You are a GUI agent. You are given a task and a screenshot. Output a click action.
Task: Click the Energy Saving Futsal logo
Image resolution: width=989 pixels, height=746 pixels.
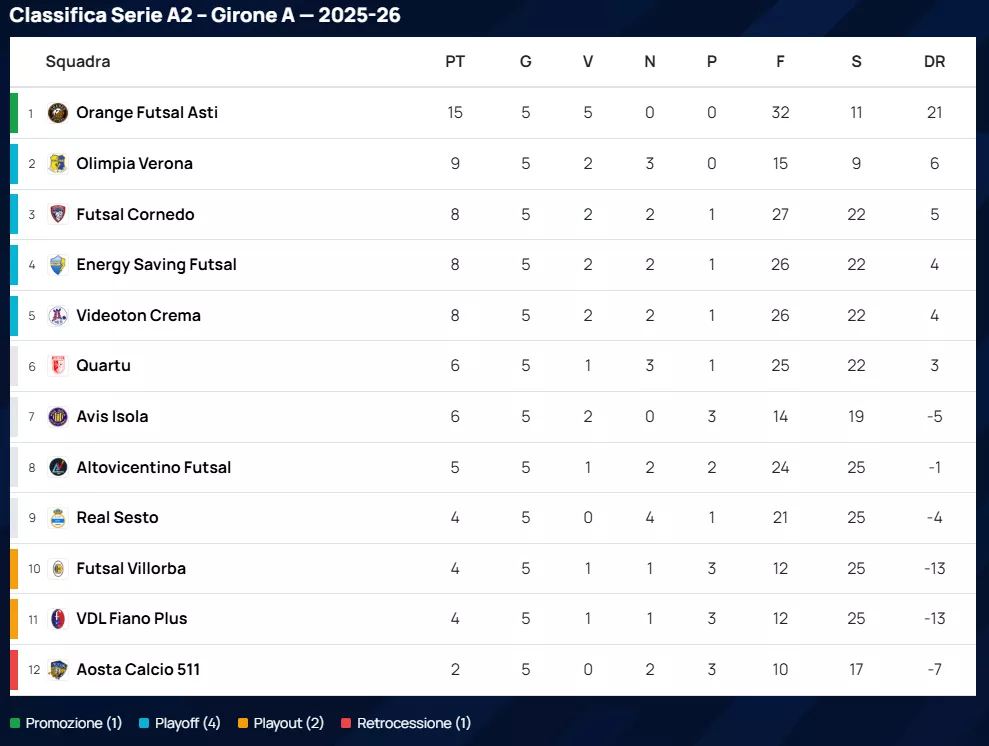point(58,265)
